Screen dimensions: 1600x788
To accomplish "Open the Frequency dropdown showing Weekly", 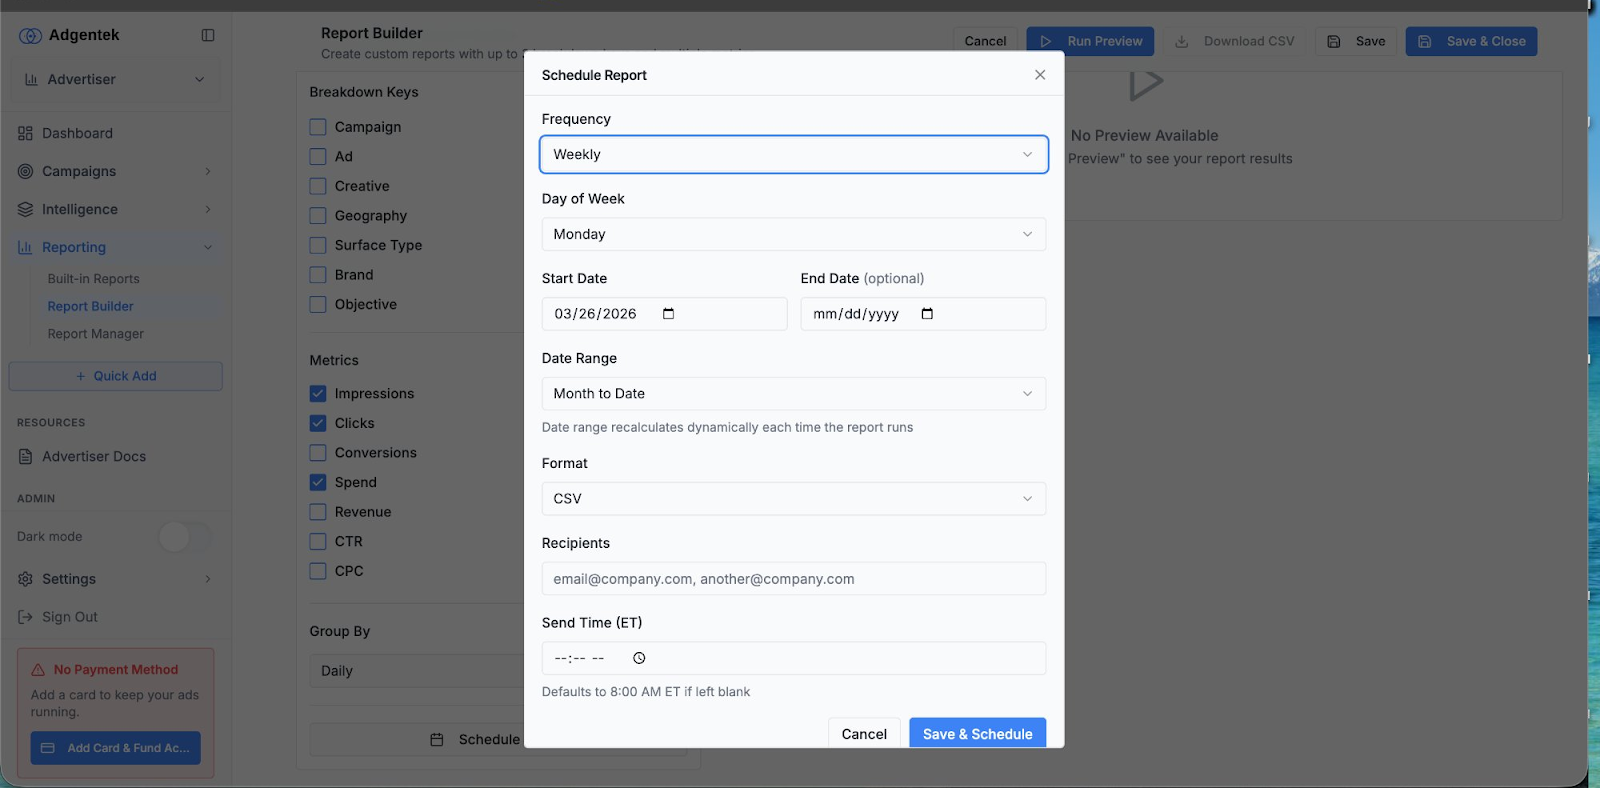I will click(x=793, y=155).
